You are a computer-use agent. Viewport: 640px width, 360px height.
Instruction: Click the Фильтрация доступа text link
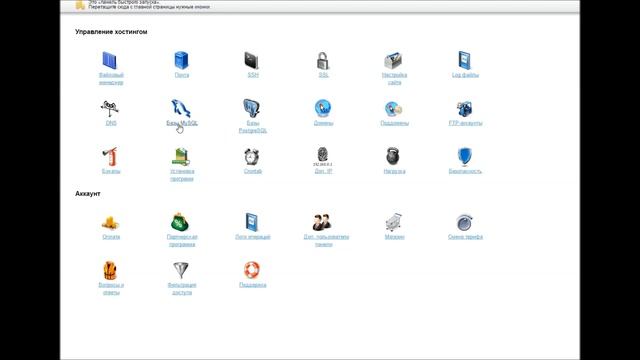click(182, 289)
